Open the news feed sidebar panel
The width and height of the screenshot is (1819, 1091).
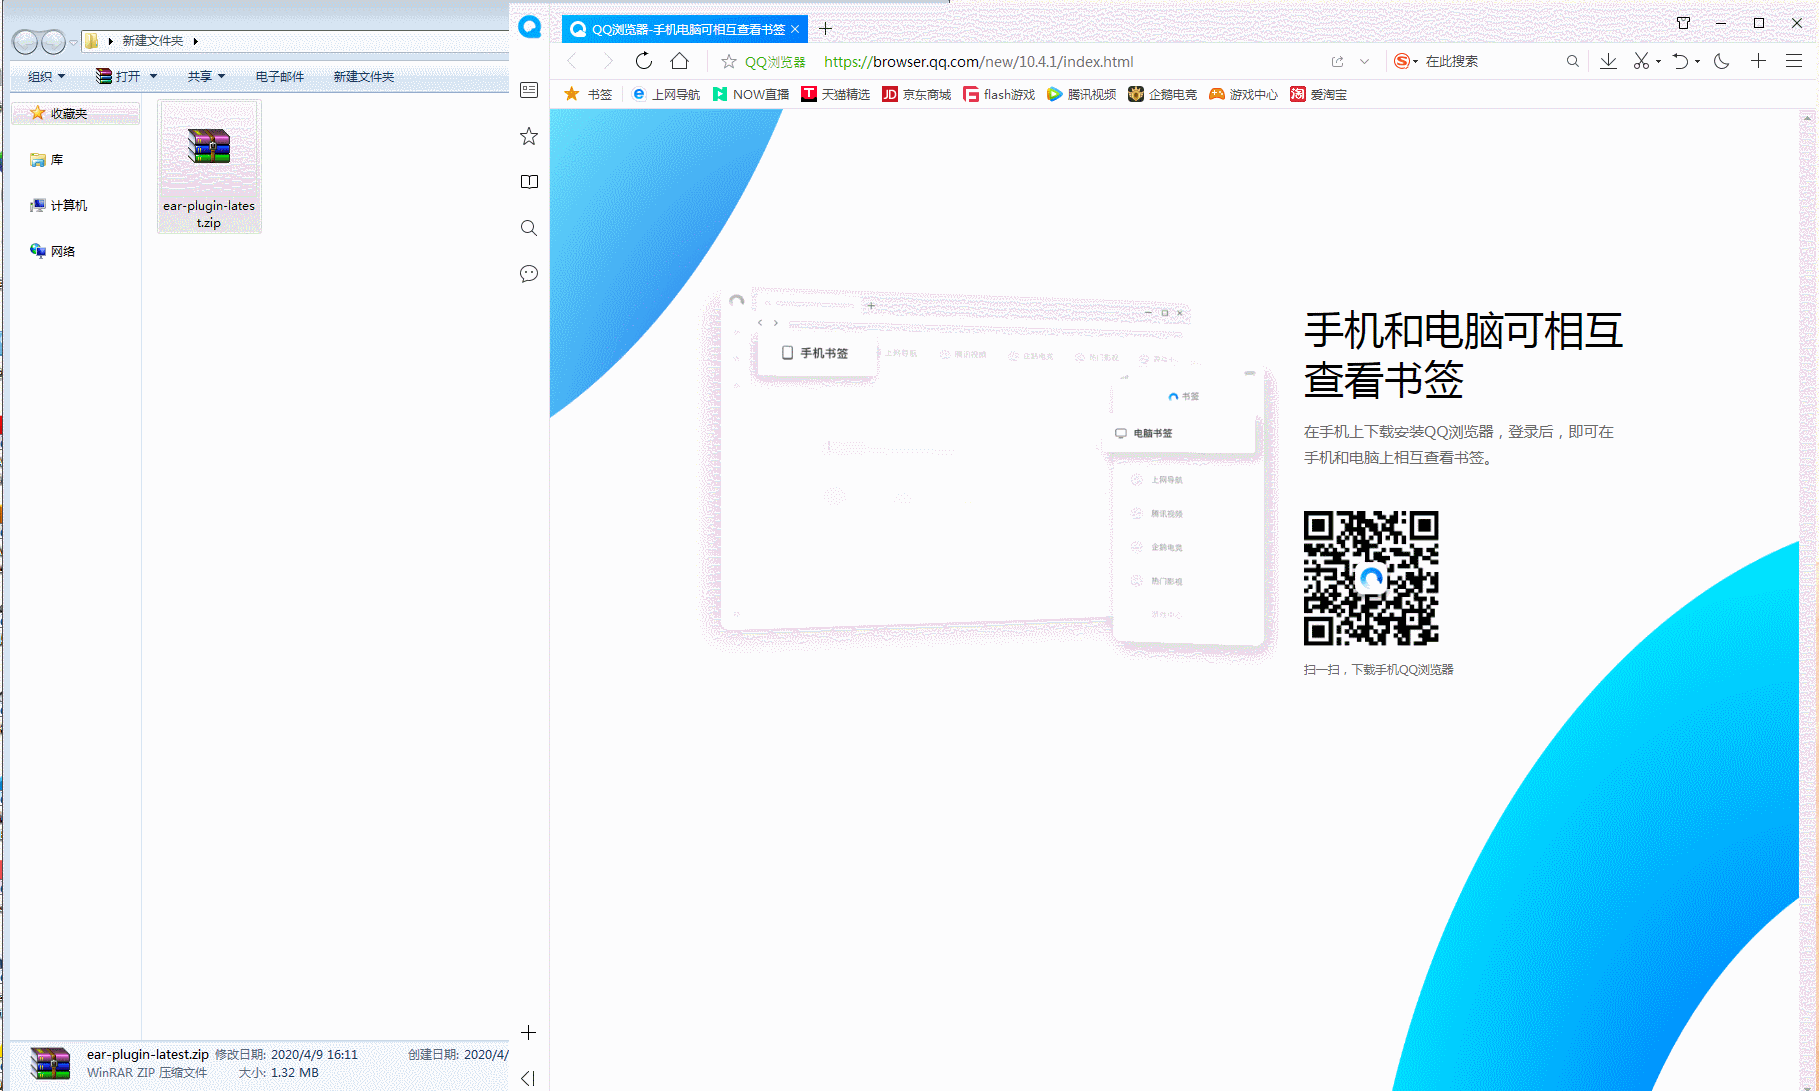coord(529,90)
